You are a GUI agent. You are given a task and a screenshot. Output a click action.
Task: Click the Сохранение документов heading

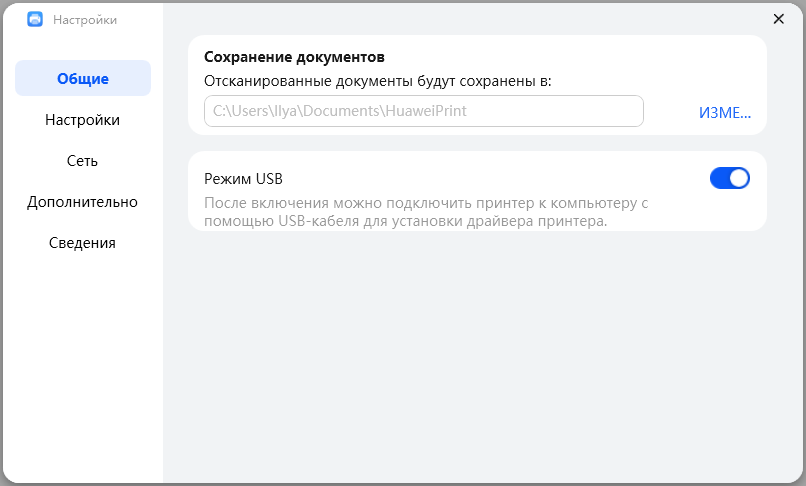[x=294, y=57]
